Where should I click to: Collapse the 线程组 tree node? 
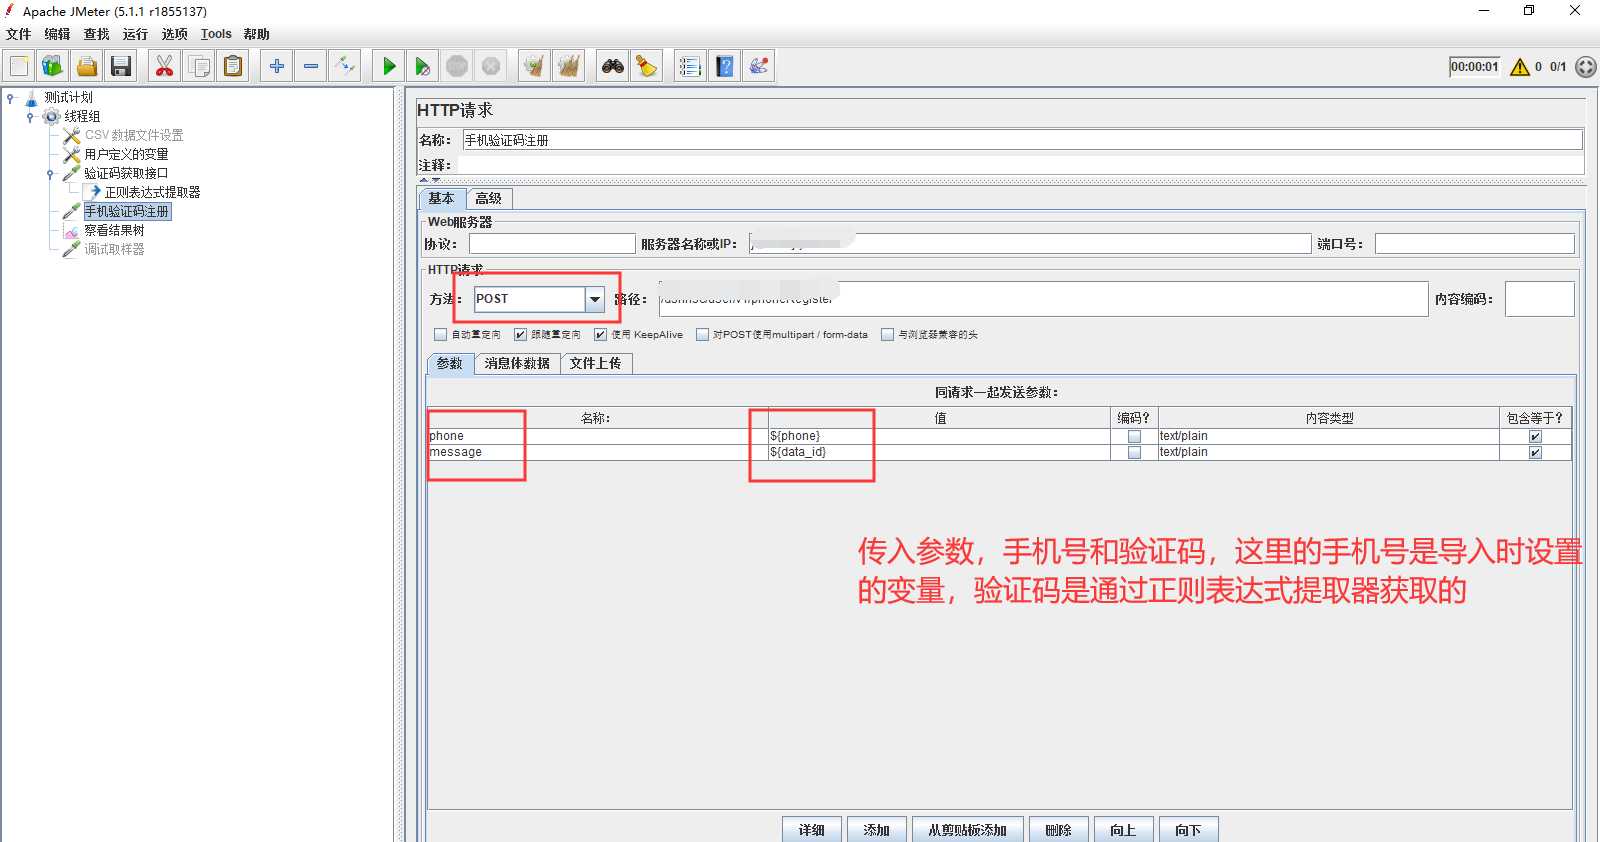30,117
